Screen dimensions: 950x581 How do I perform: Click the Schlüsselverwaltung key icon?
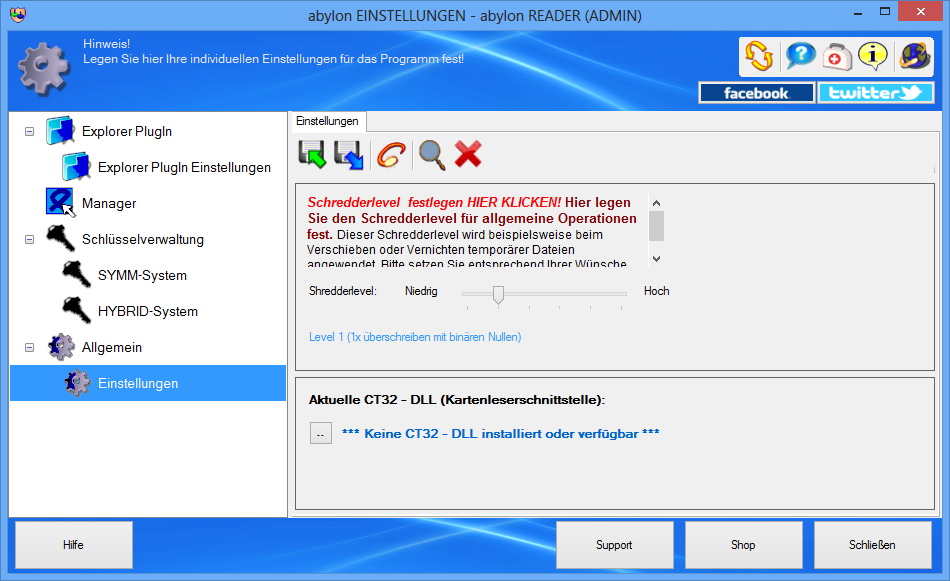[61, 238]
